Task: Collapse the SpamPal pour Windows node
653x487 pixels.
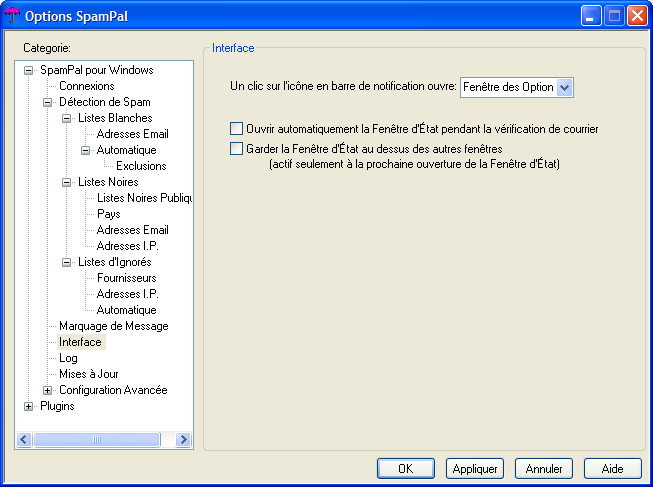Action: 28,70
